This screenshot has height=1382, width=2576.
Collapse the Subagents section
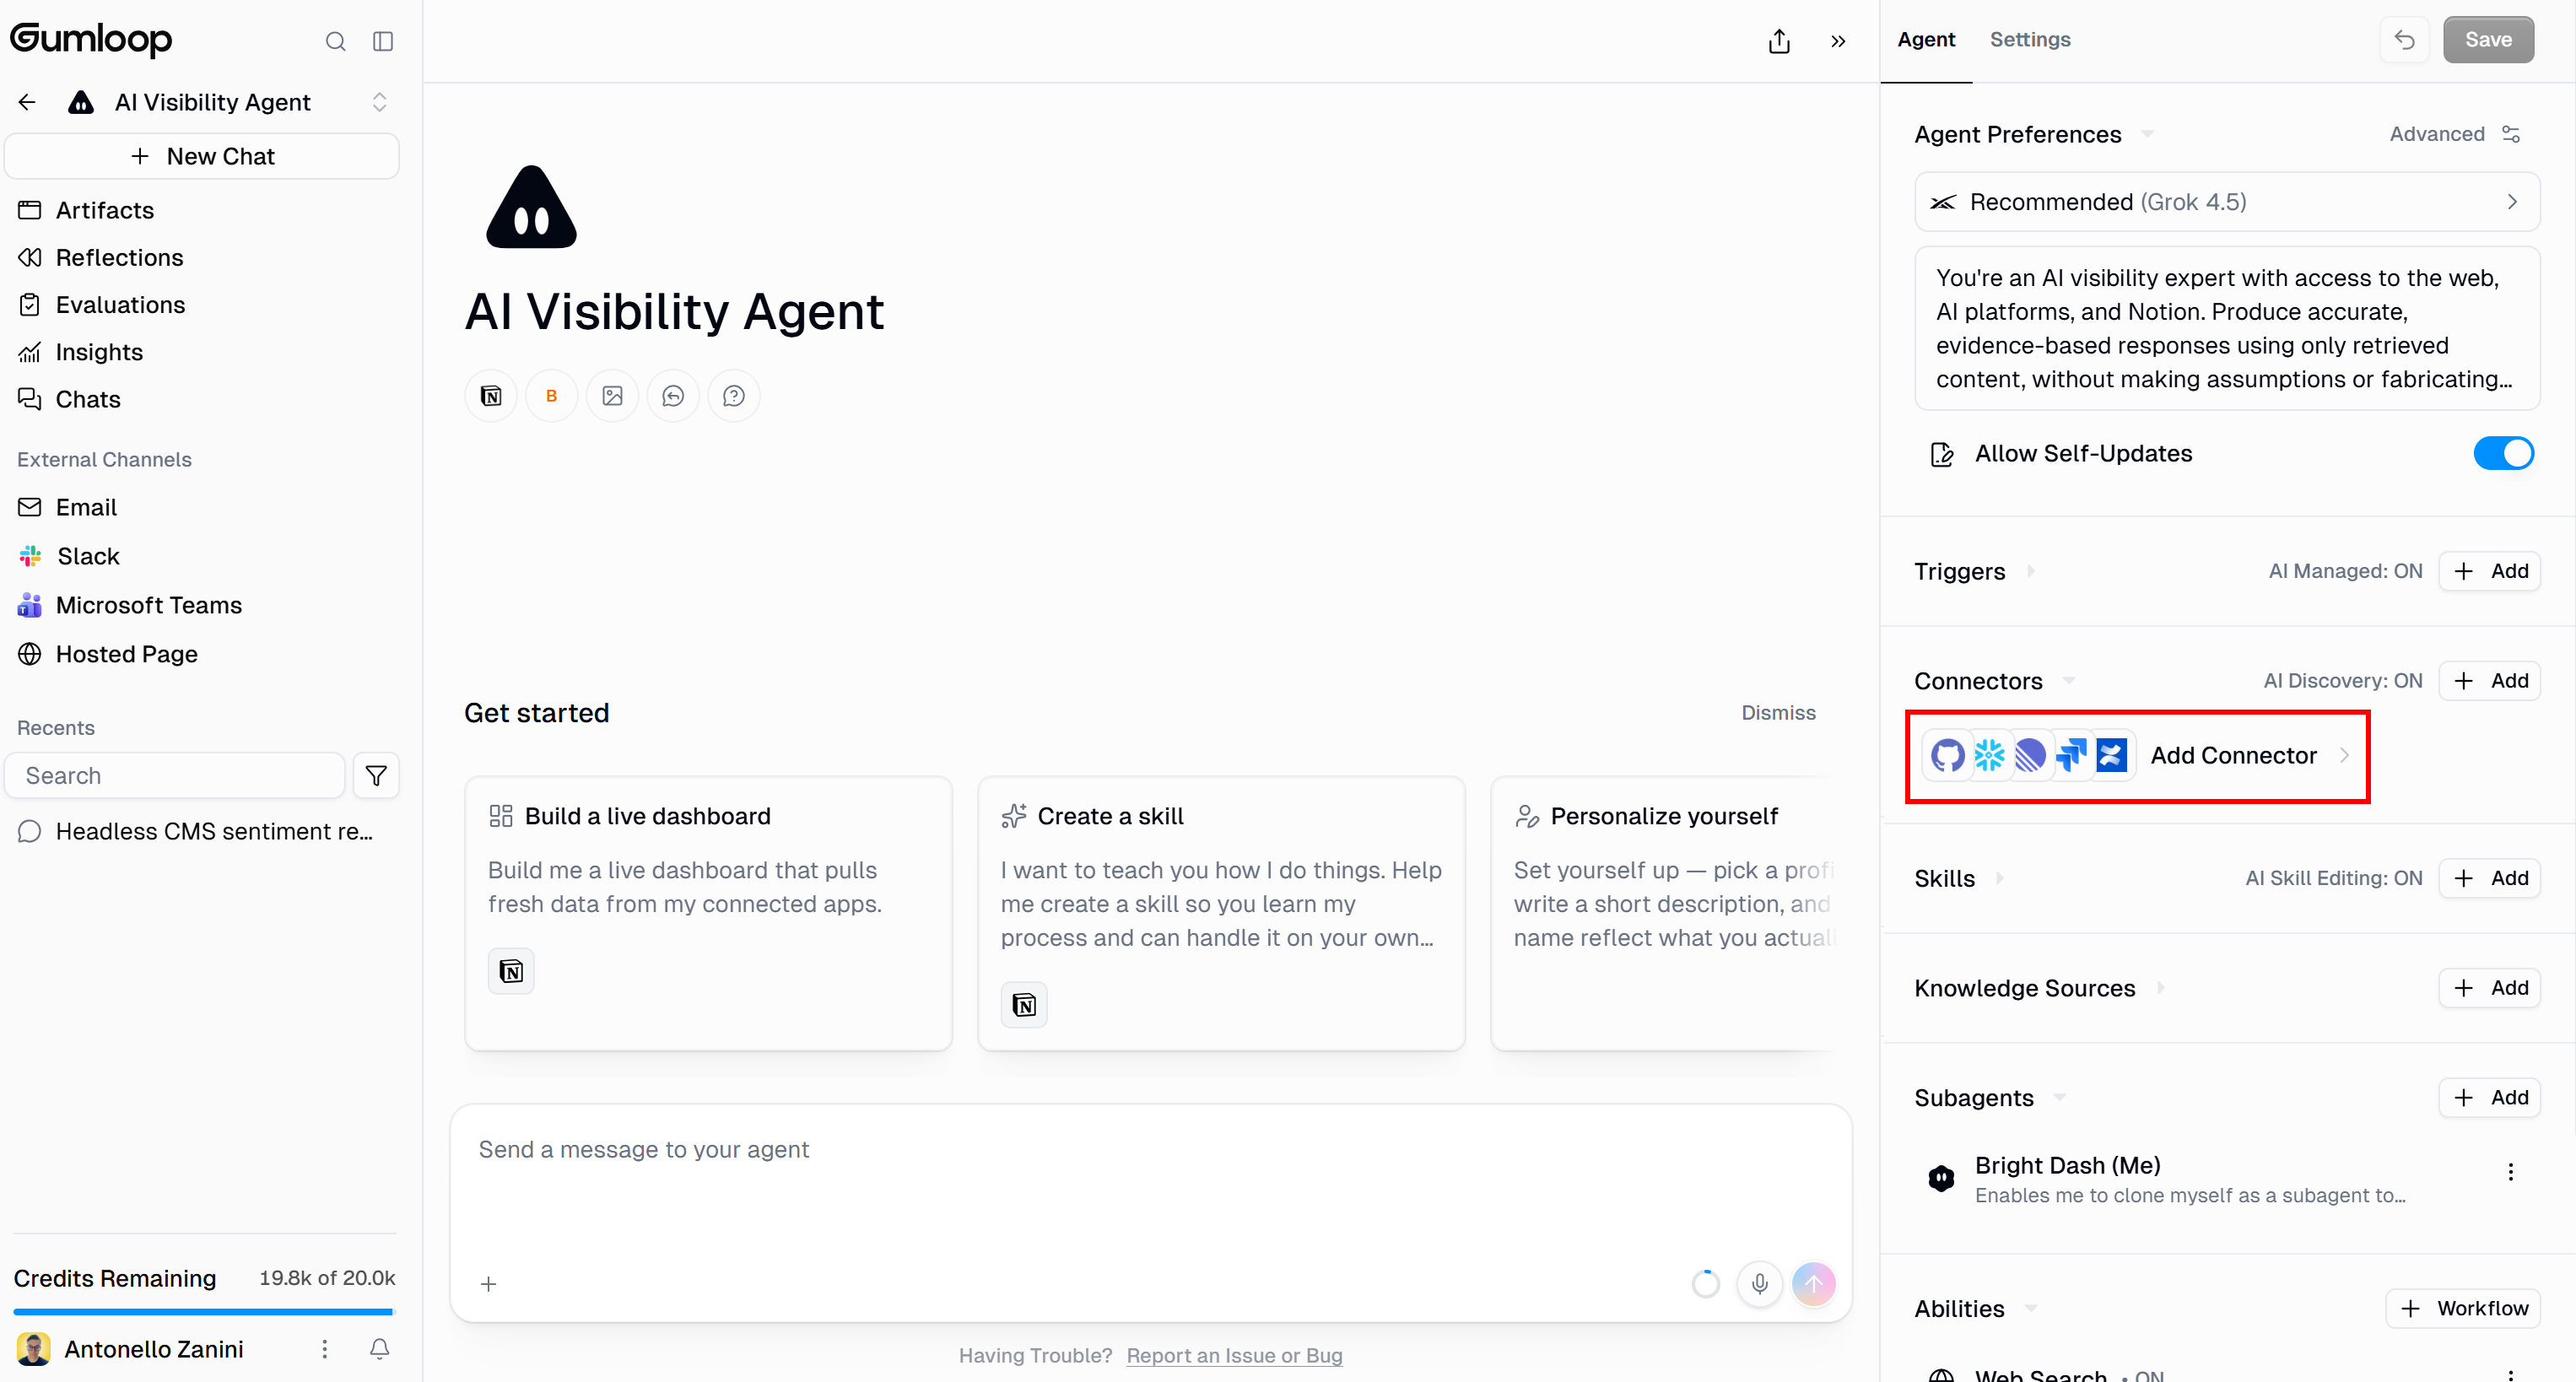[2059, 1098]
